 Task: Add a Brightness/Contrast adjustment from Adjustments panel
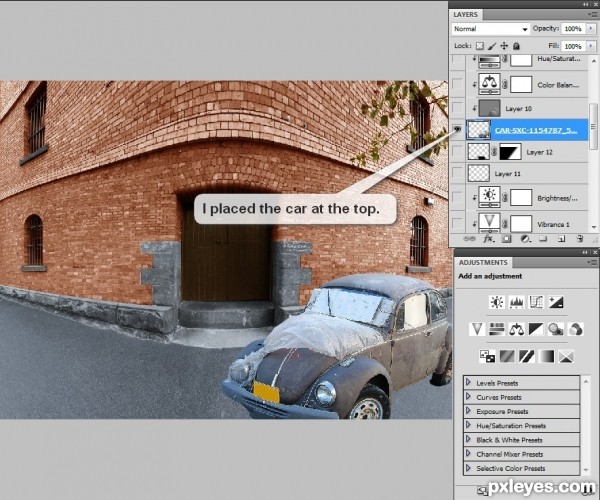pos(497,302)
